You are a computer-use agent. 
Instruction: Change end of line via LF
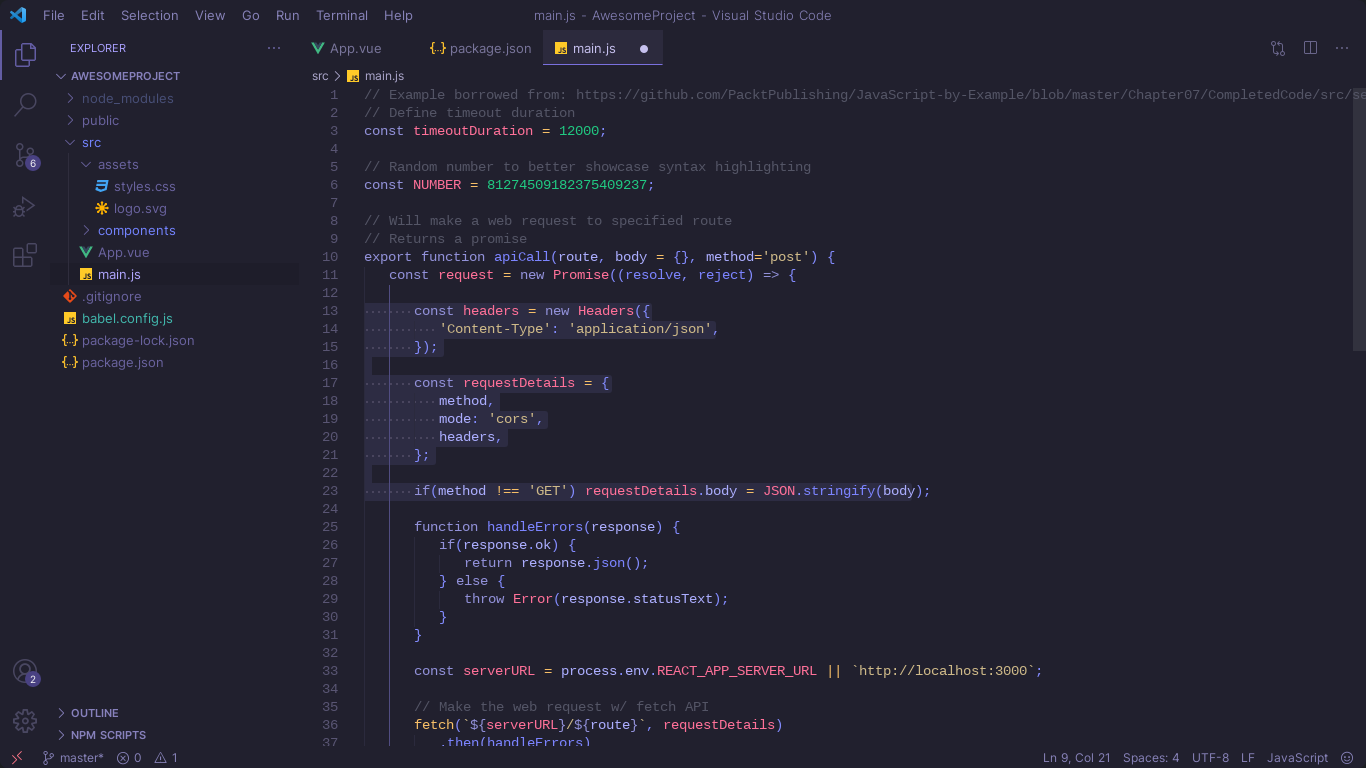click(1248, 758)
